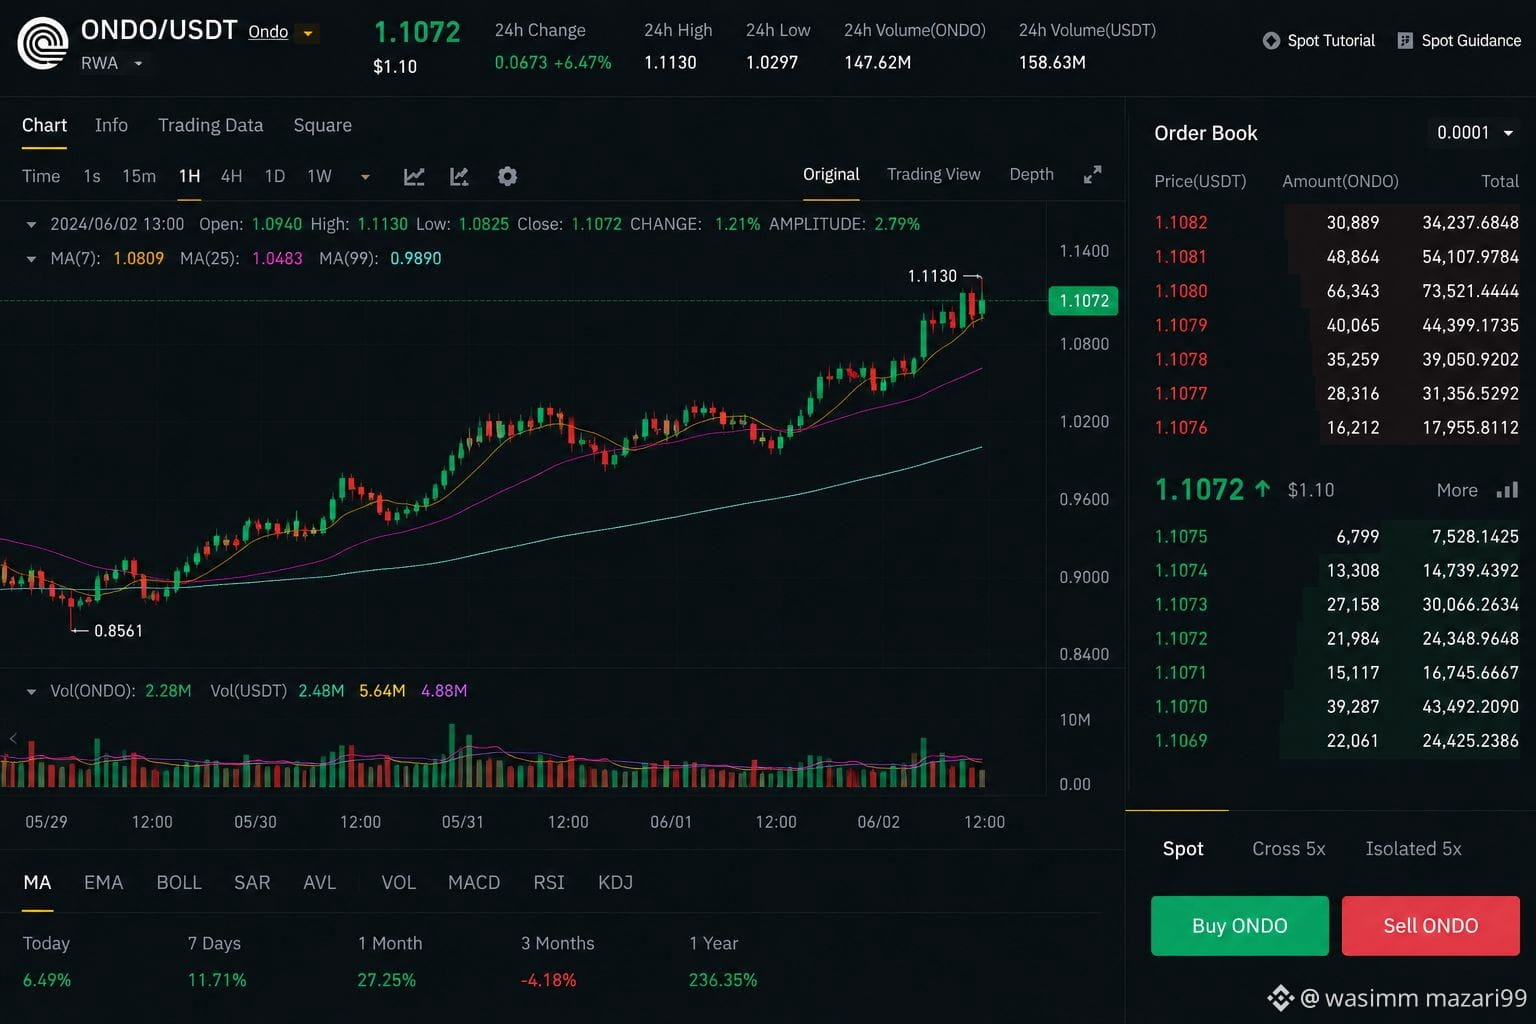1536x1024 pixels.
Task: Click the Spot Tutorial link text
Action: 1331,41
